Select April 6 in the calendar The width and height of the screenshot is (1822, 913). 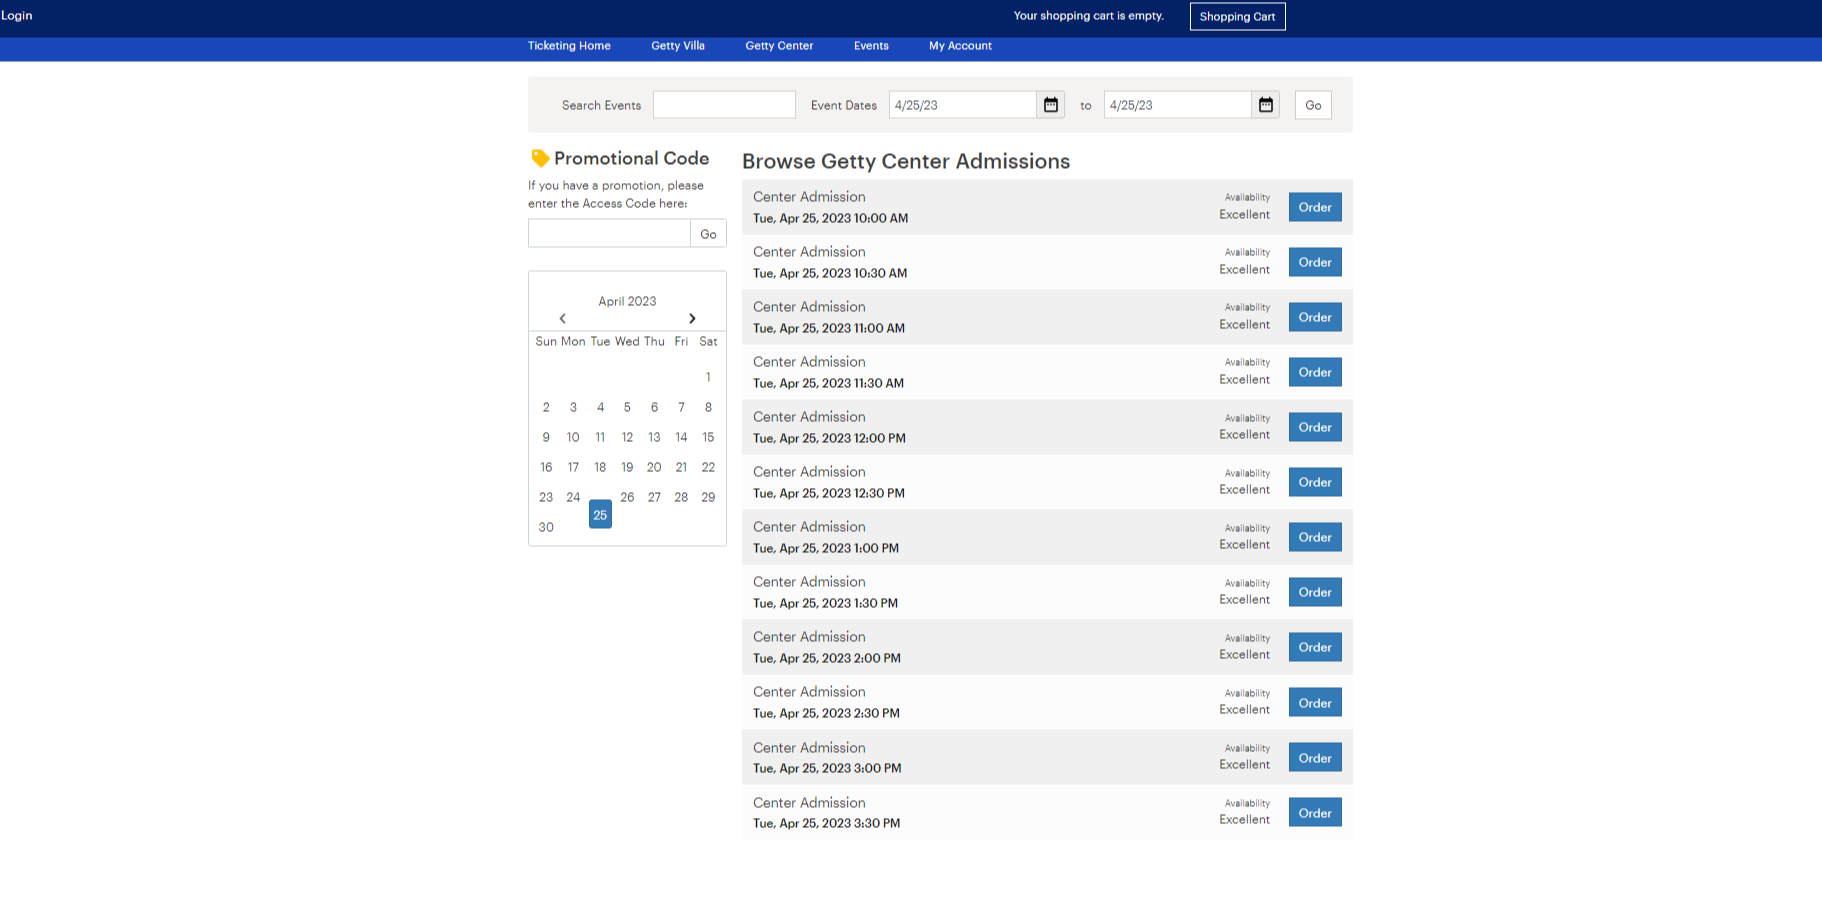[654, 407]
